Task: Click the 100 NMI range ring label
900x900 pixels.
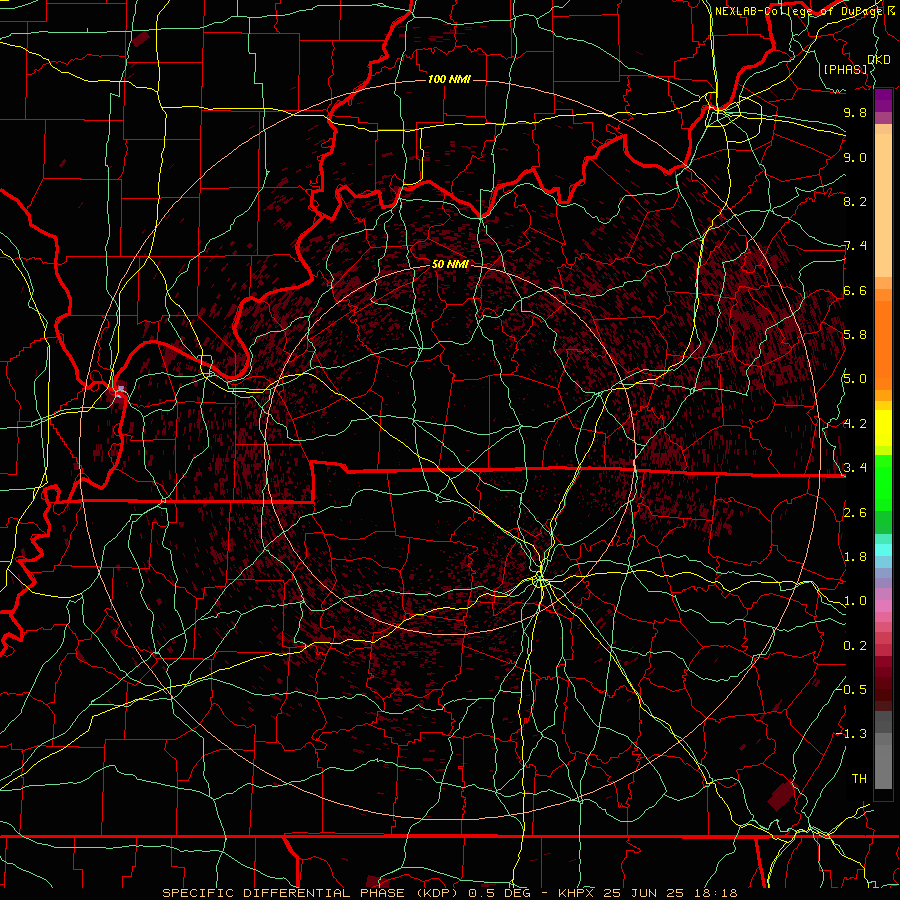Action: tap(449, 79)
